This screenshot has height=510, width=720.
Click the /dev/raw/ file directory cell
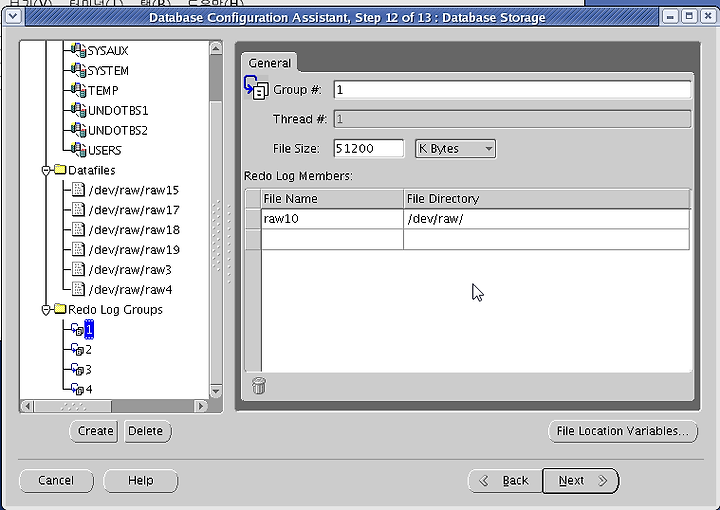[546, 219]
